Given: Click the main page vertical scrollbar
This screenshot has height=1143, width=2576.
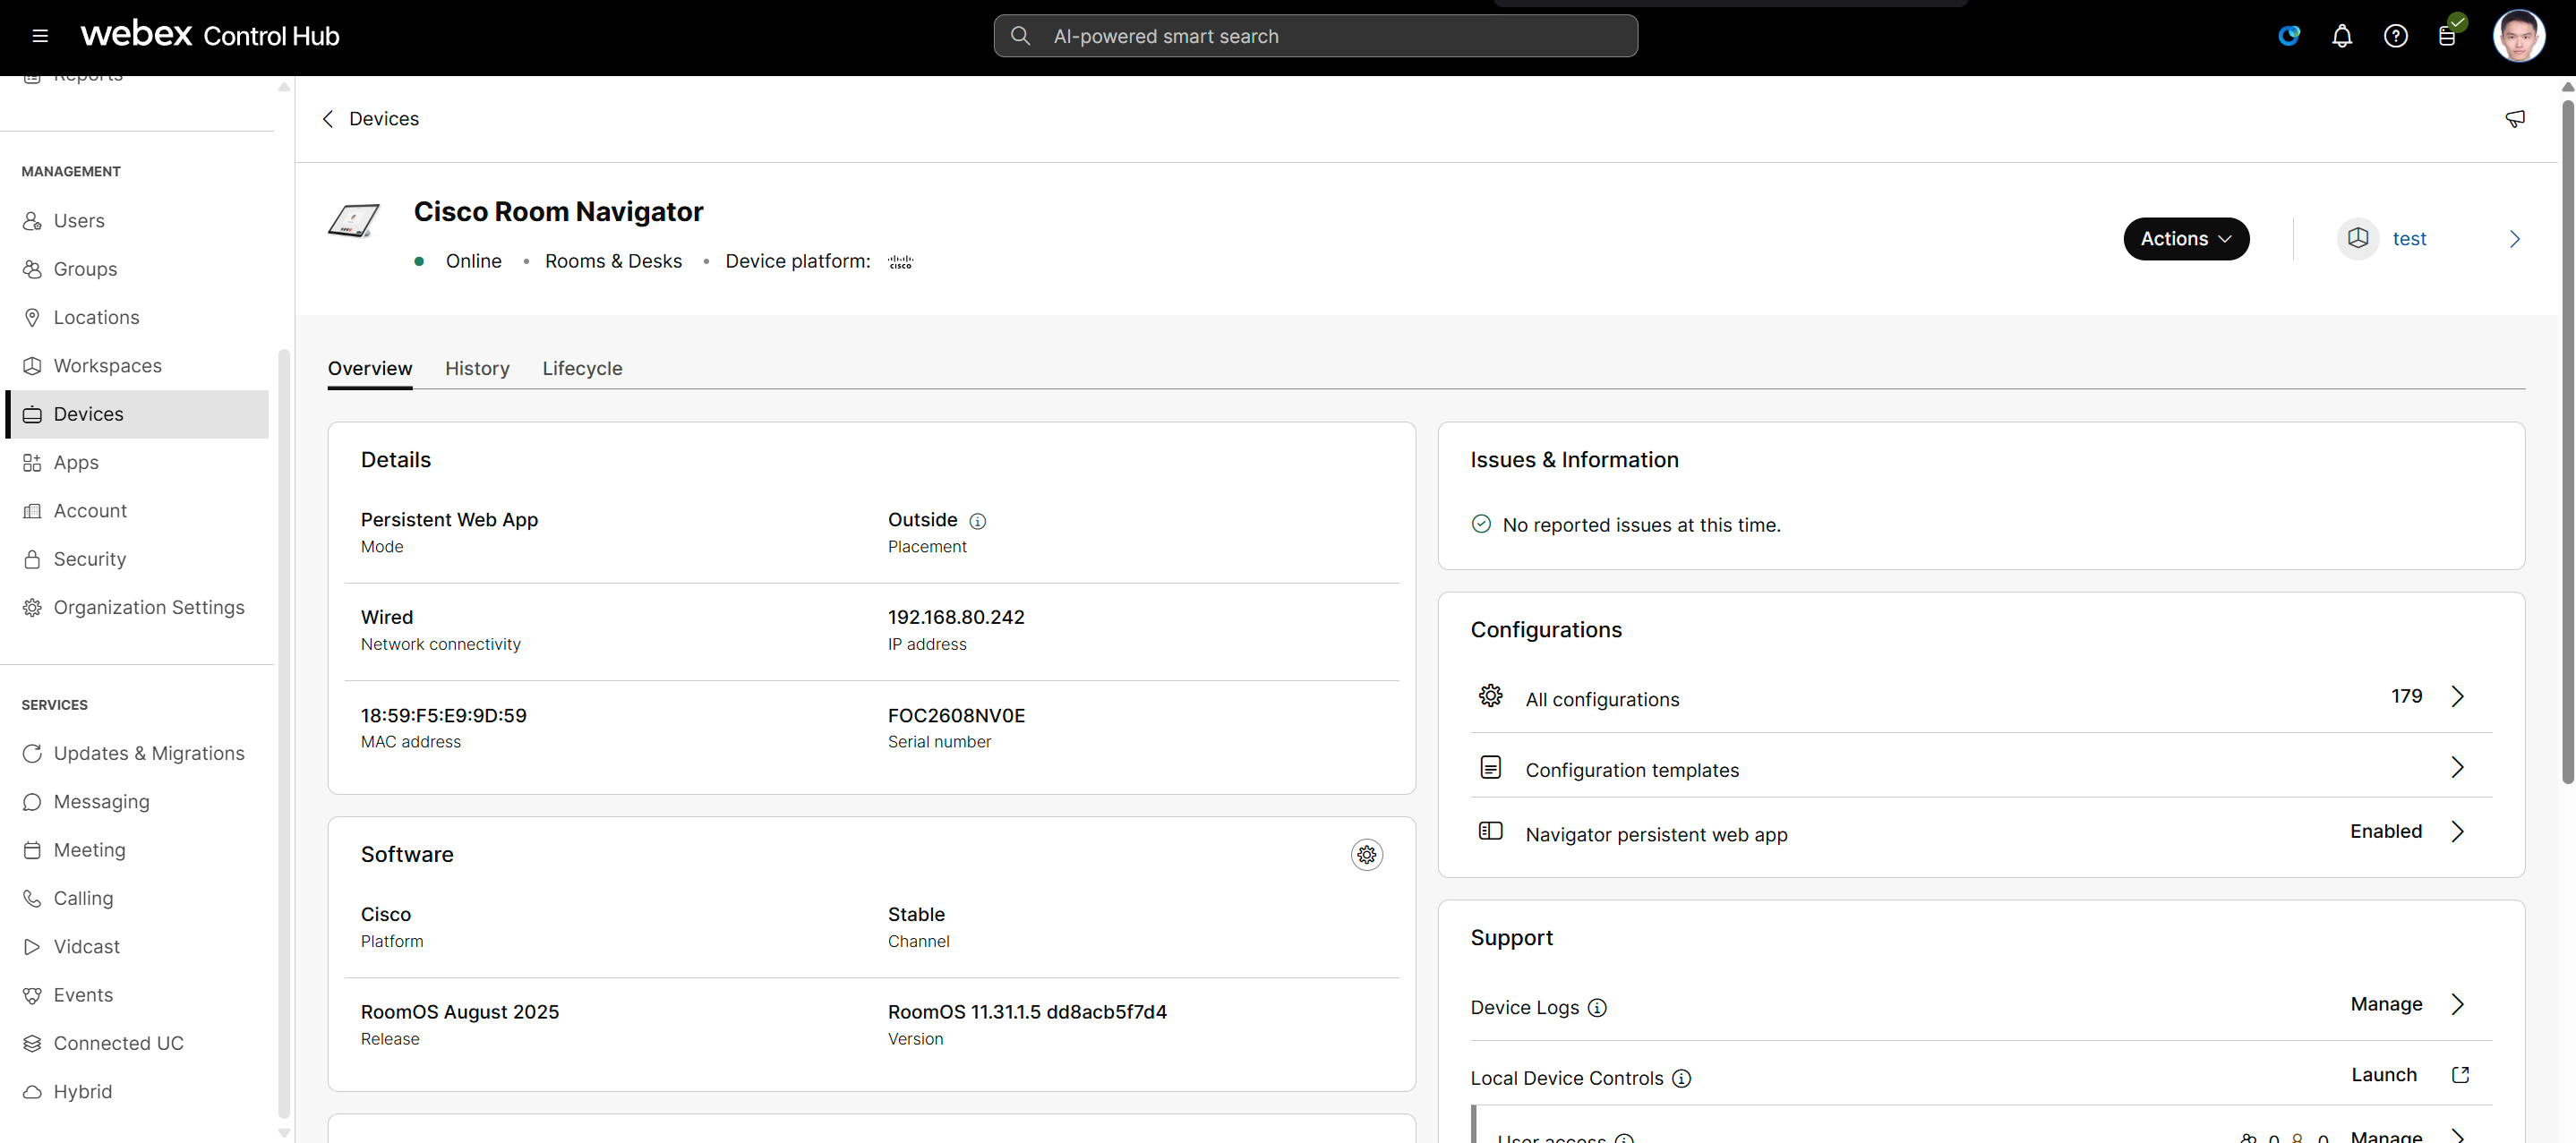Looking at the screenshot, I should click(2567, 440).
